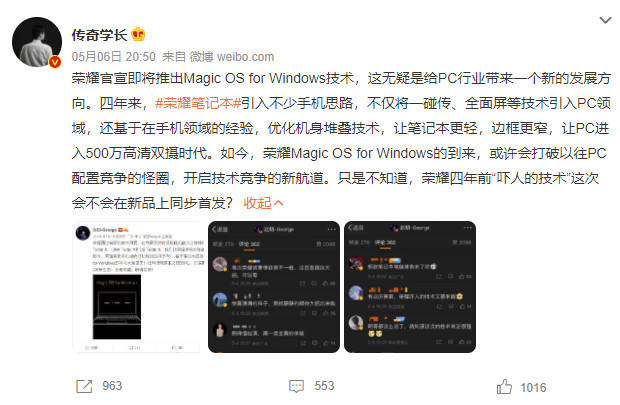Click the crown membership badge
620x405 pixels.
point(138,34)
